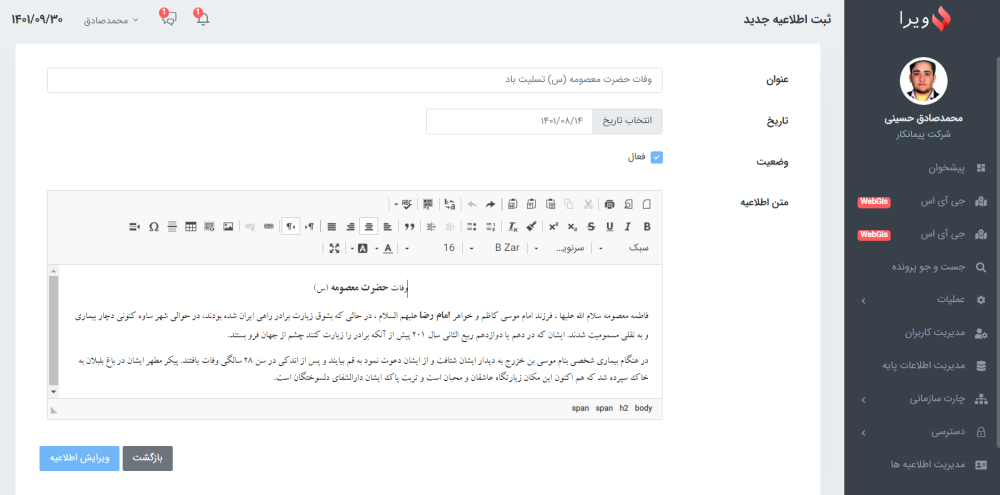Uncheck the فعال status checkbox
Screen dimensions: 1000x495
pyautogui.click(x=656, y=157)
